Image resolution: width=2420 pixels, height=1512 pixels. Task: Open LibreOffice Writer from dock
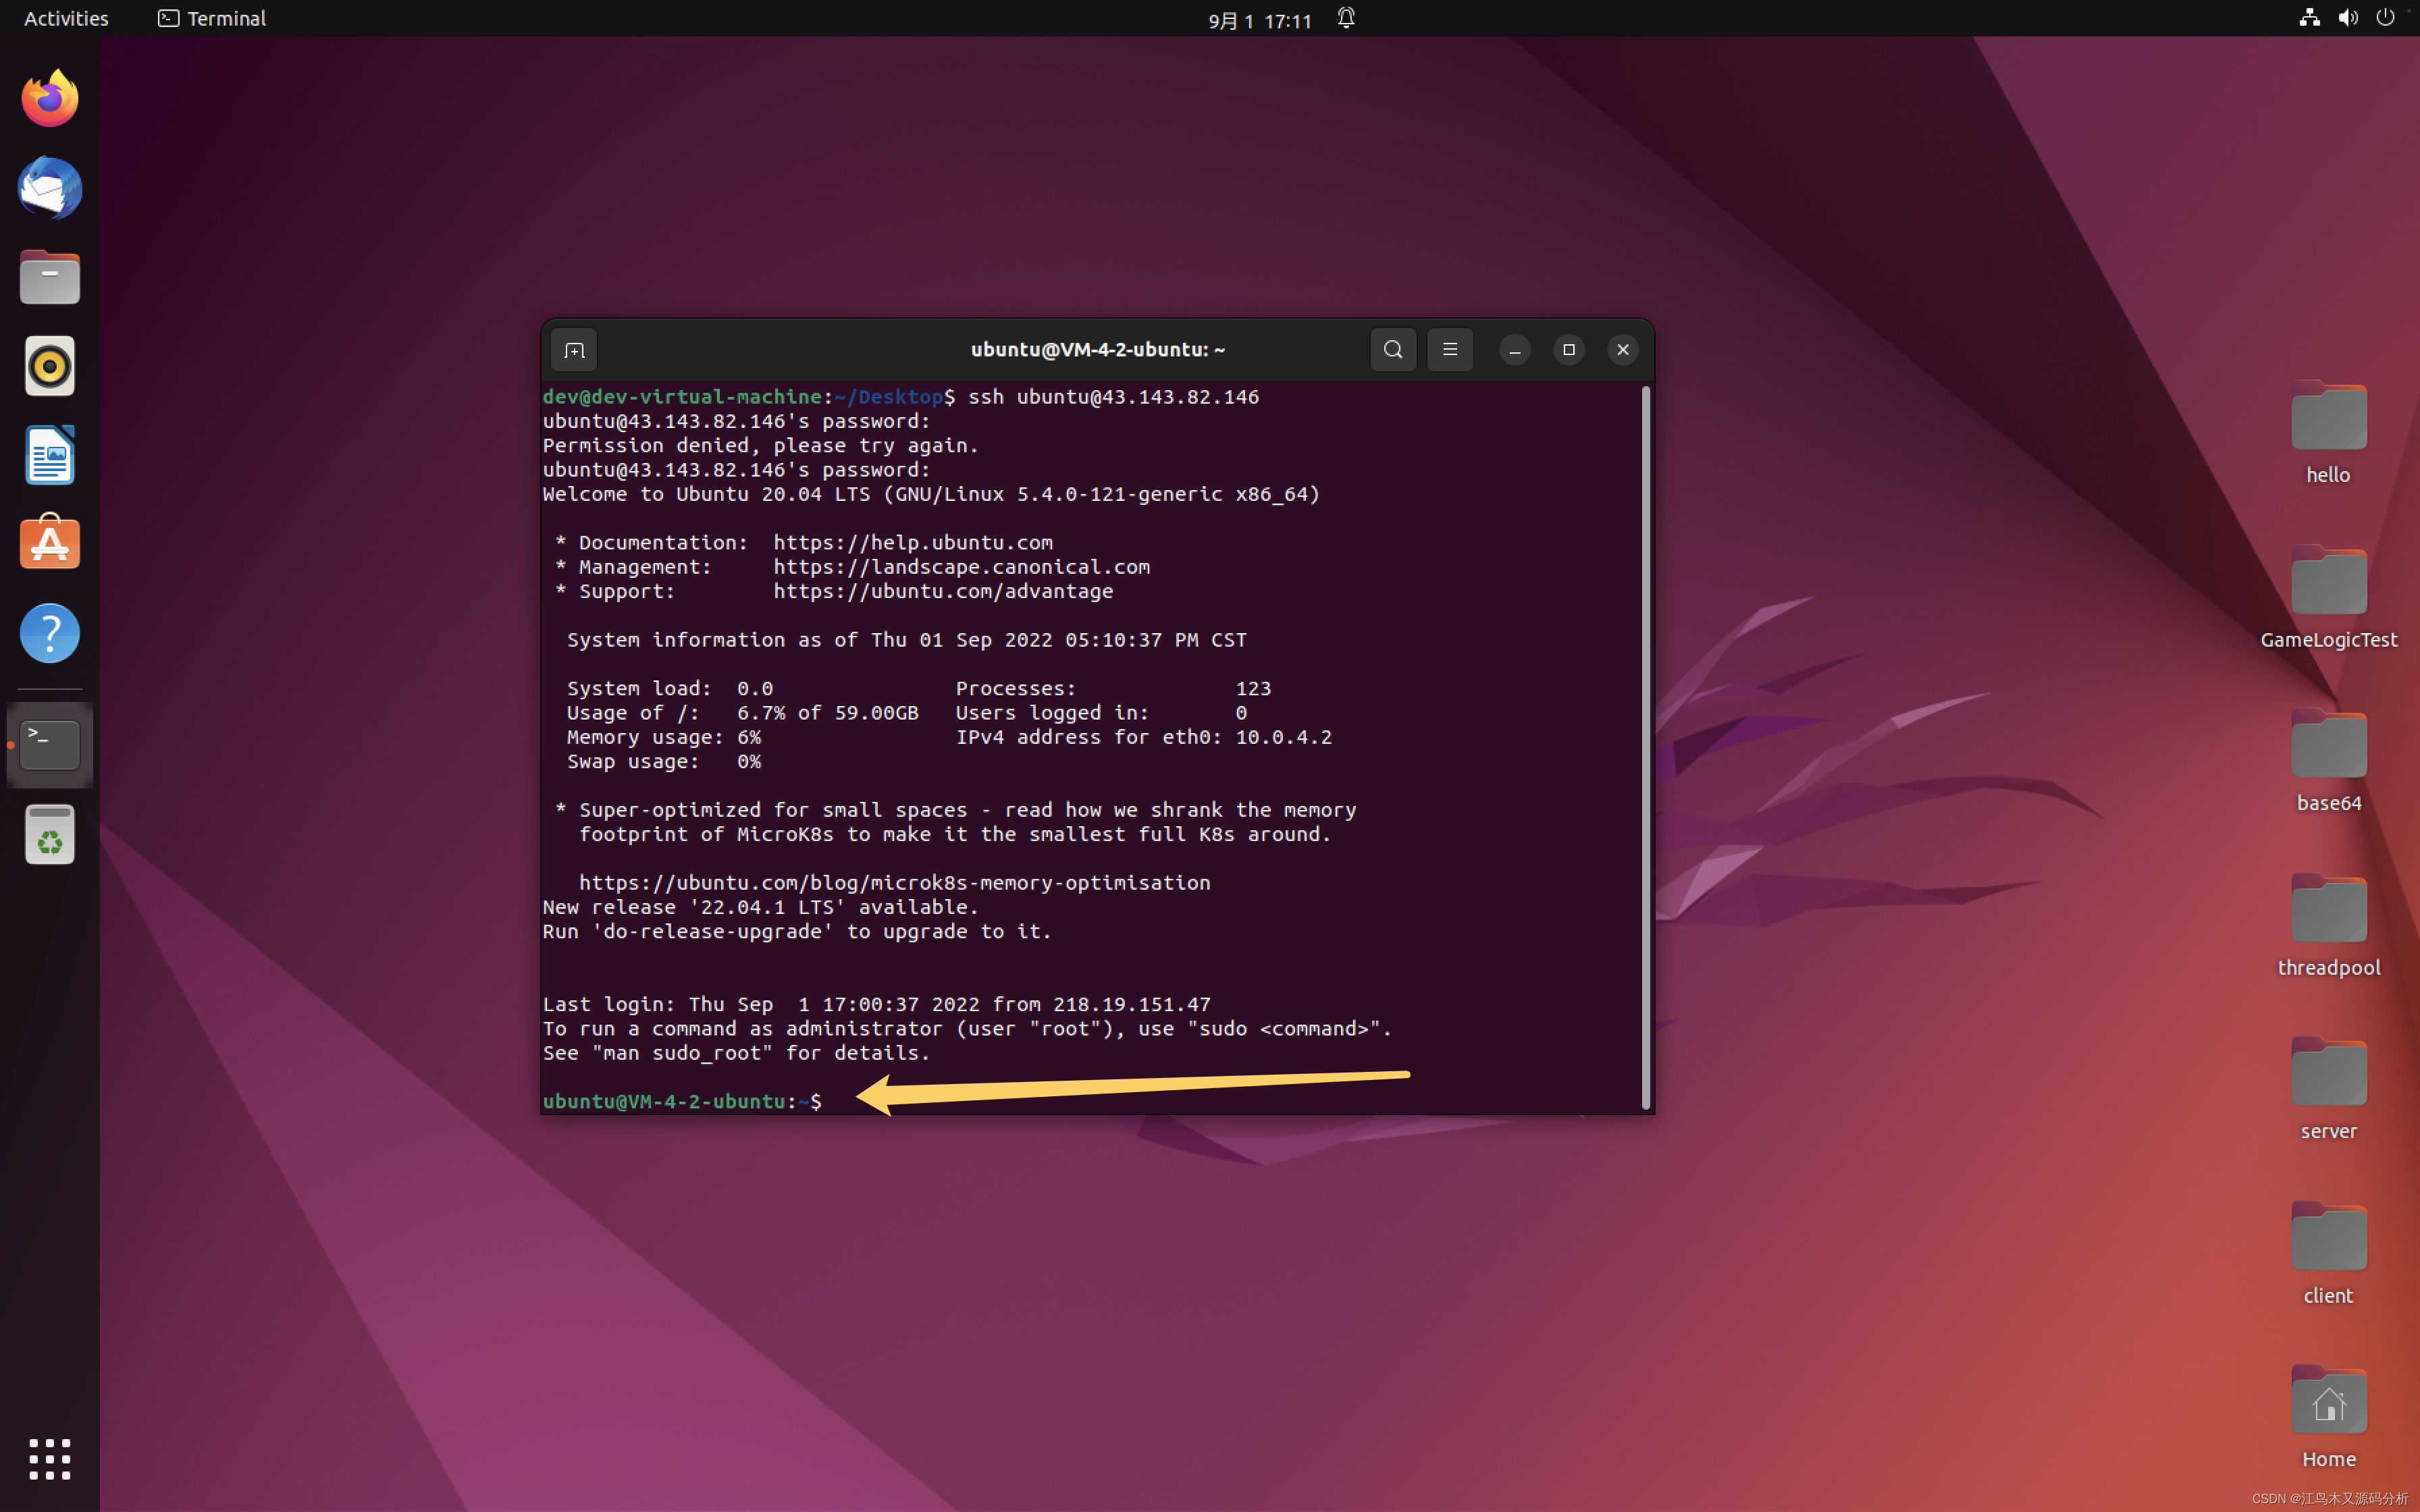click(50, 455)
